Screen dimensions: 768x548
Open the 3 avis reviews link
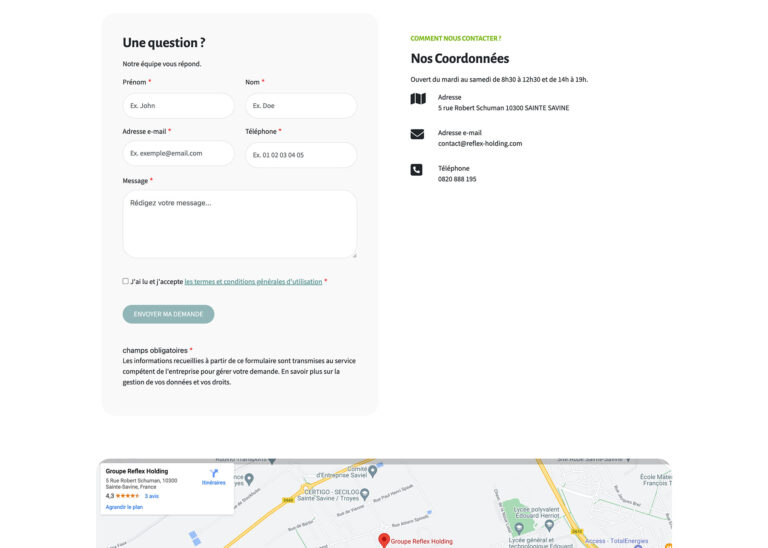click(152, 496)
